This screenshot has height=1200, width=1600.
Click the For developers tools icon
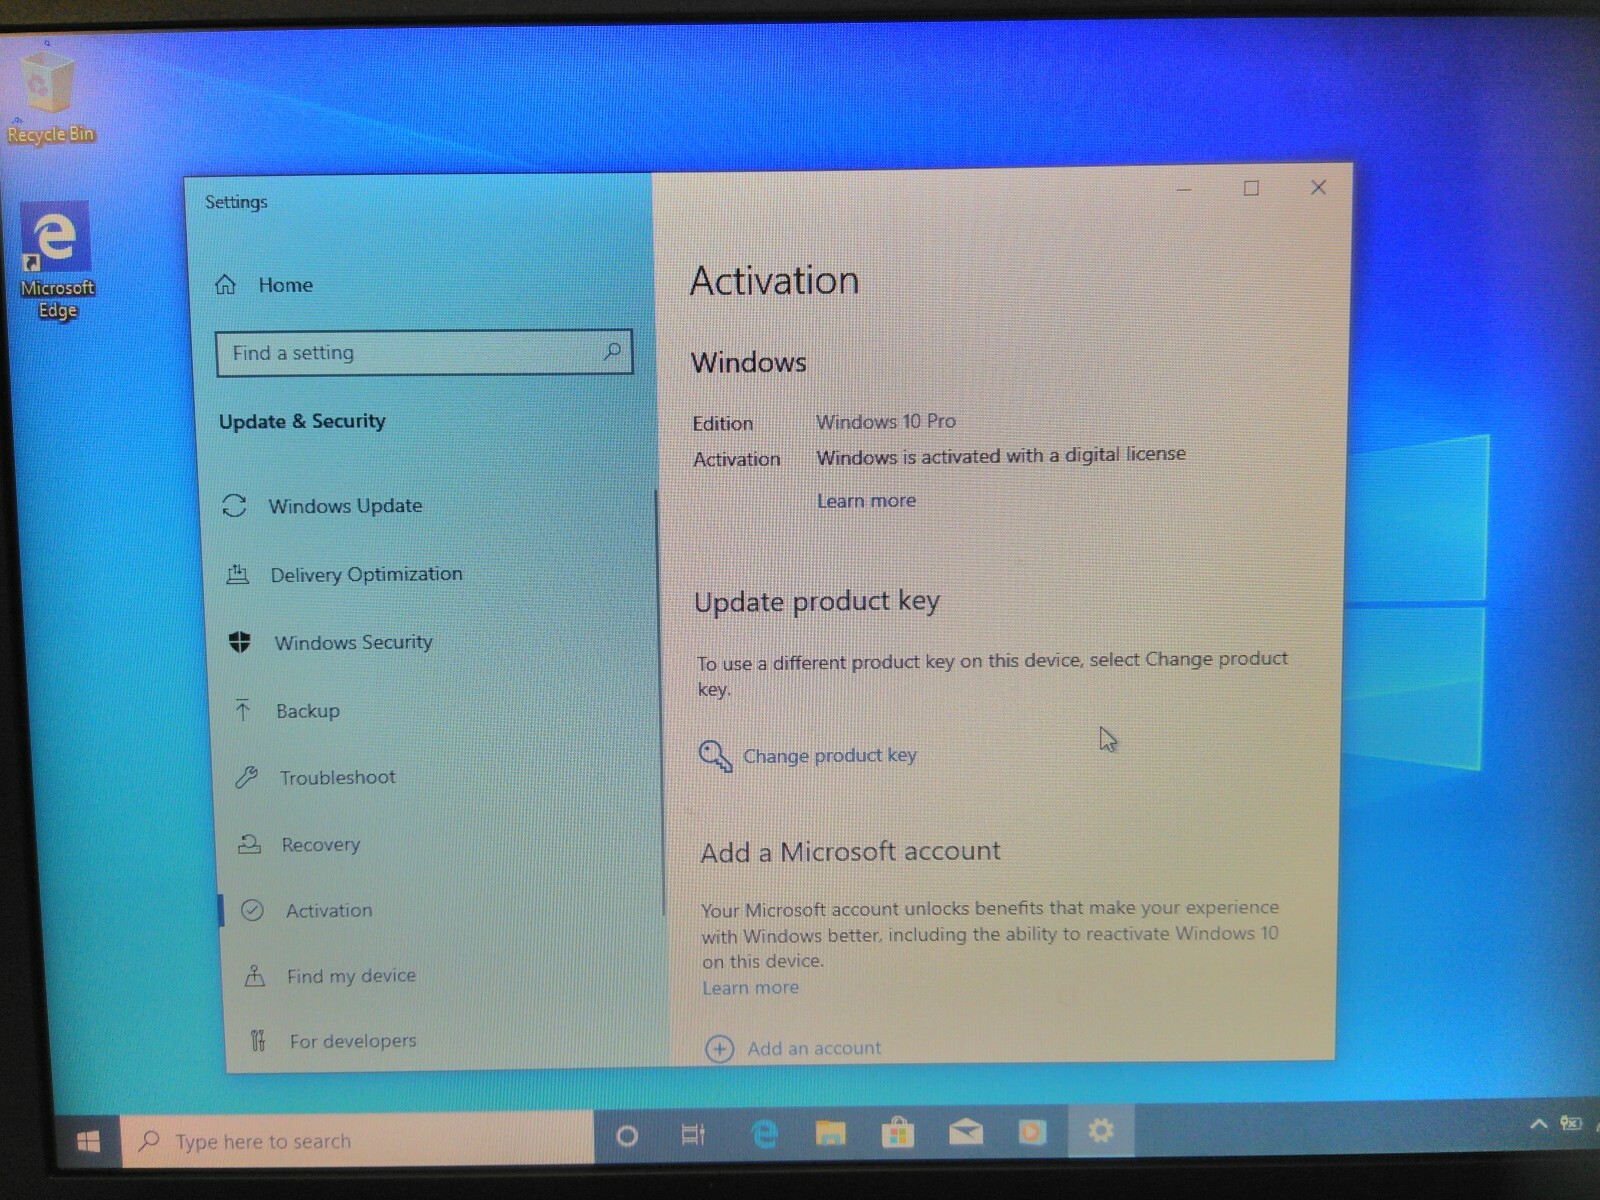(258, 1041)
